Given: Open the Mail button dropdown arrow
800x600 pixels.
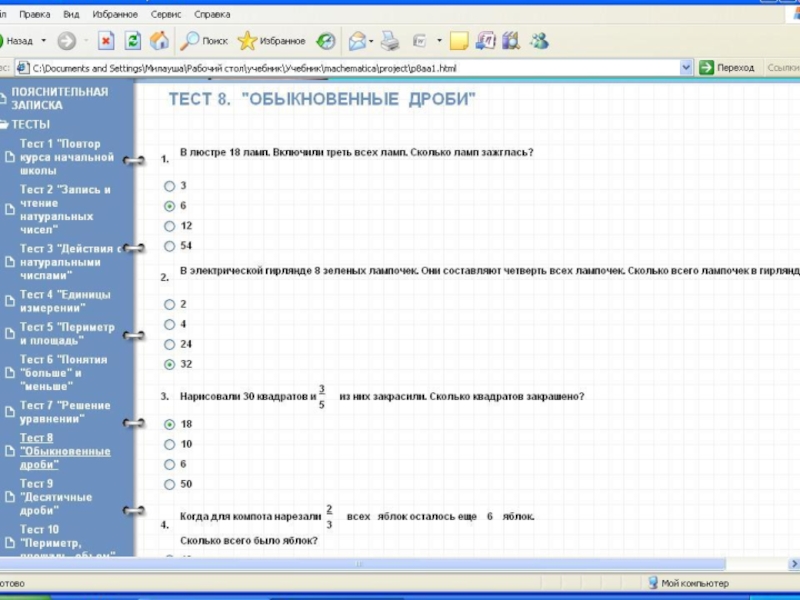Looking at the screenshot, I should [371, 41].
